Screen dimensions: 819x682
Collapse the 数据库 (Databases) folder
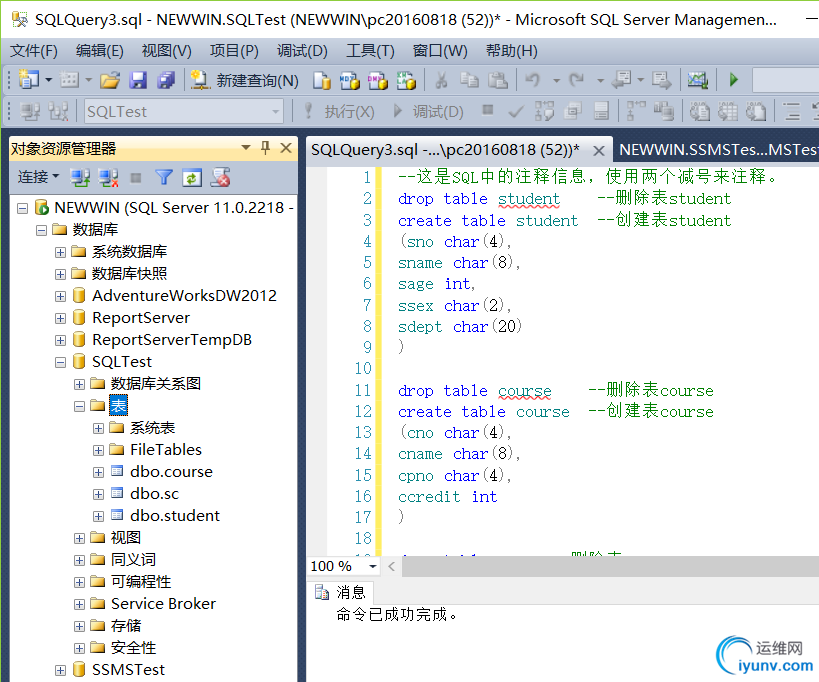(41, 230)
